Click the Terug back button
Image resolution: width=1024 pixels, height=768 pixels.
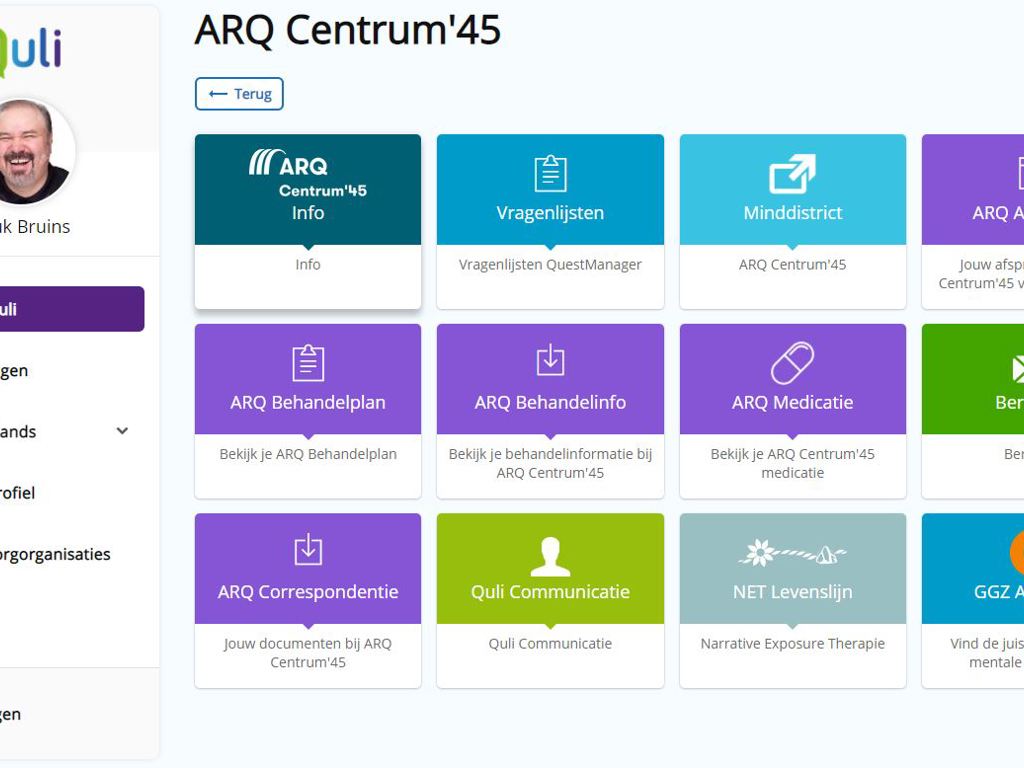point(239,94)
